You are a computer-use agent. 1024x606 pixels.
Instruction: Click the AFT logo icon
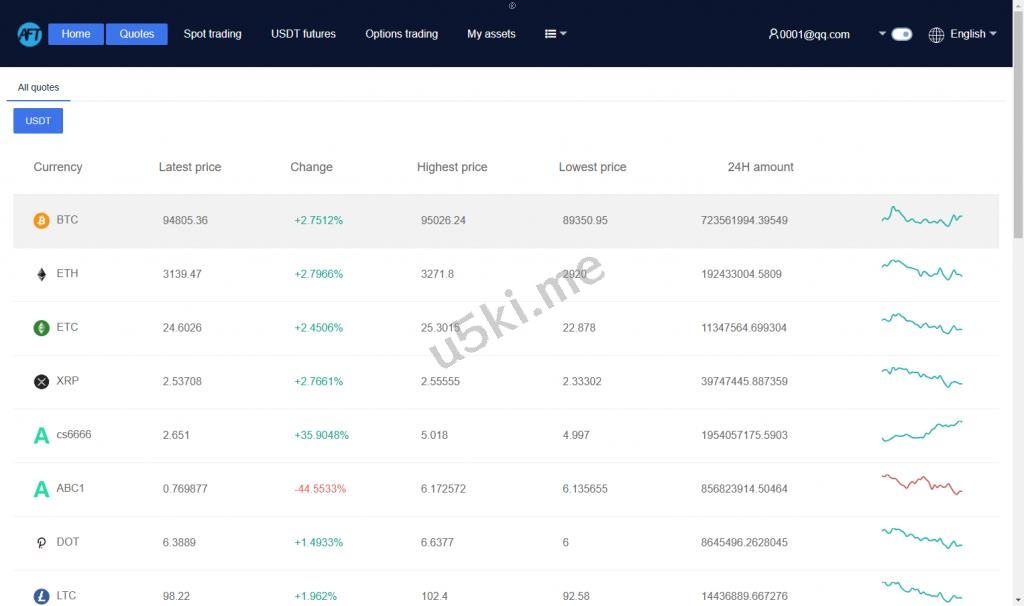coord(29,34)
